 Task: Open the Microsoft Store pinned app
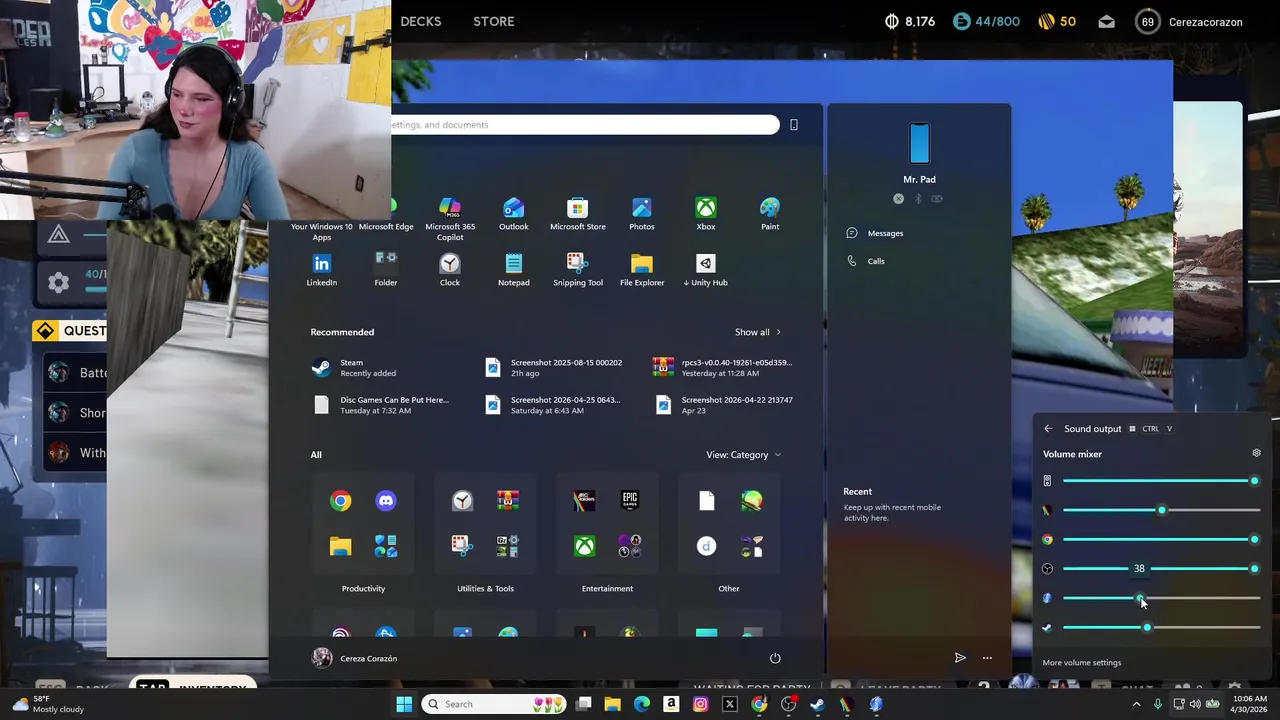[x=578, y=214]
